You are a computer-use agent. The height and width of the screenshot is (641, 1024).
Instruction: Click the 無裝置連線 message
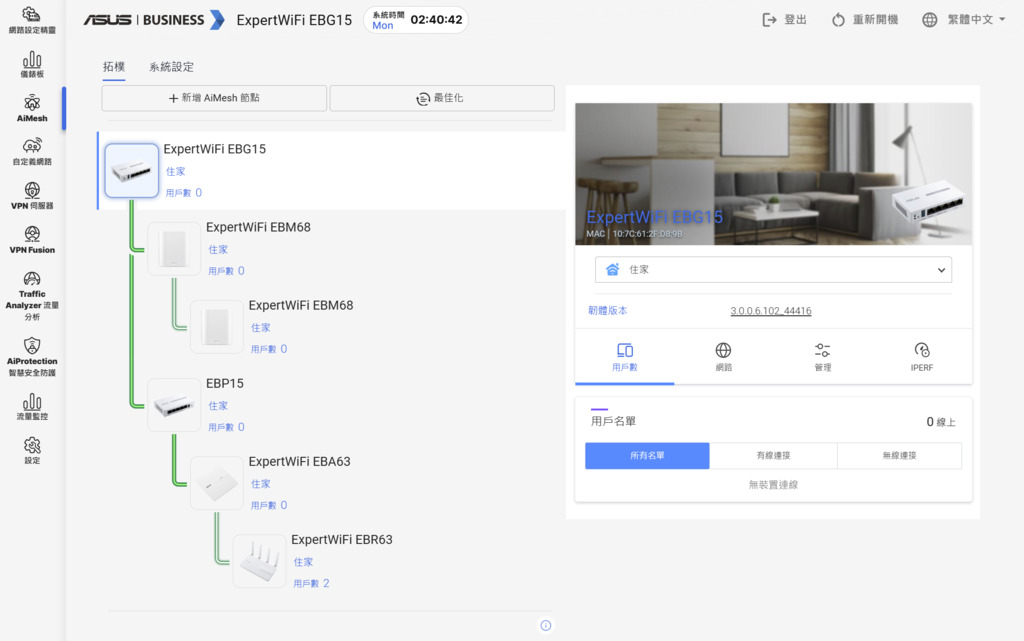(773, 485)
